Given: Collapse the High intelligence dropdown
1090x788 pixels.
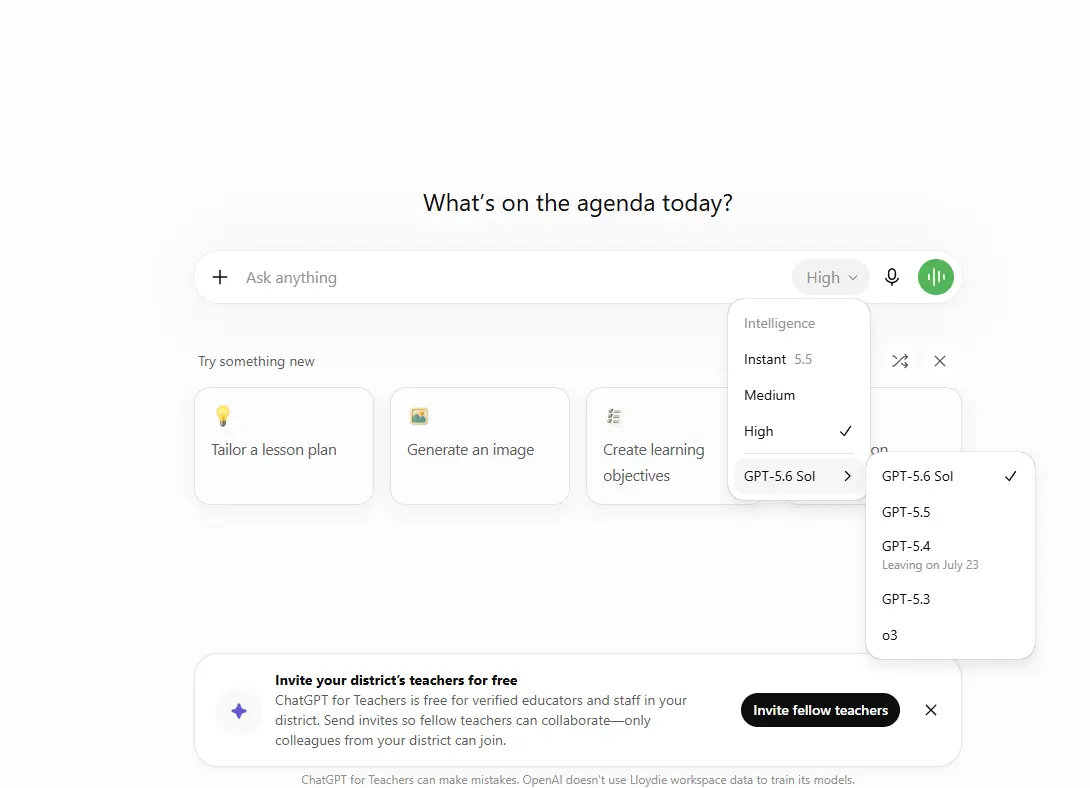Looking at the screenshot, I should (x=831, y=277).
